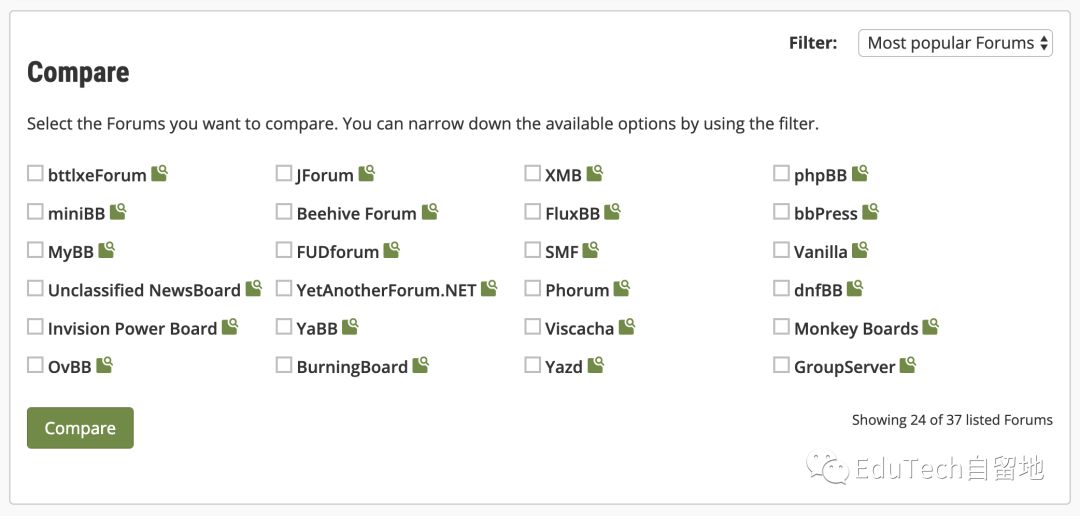This screenshot has height=516, width=1080.
Task: Tick the FluxBB checkbox
Action: pos(532,211)
